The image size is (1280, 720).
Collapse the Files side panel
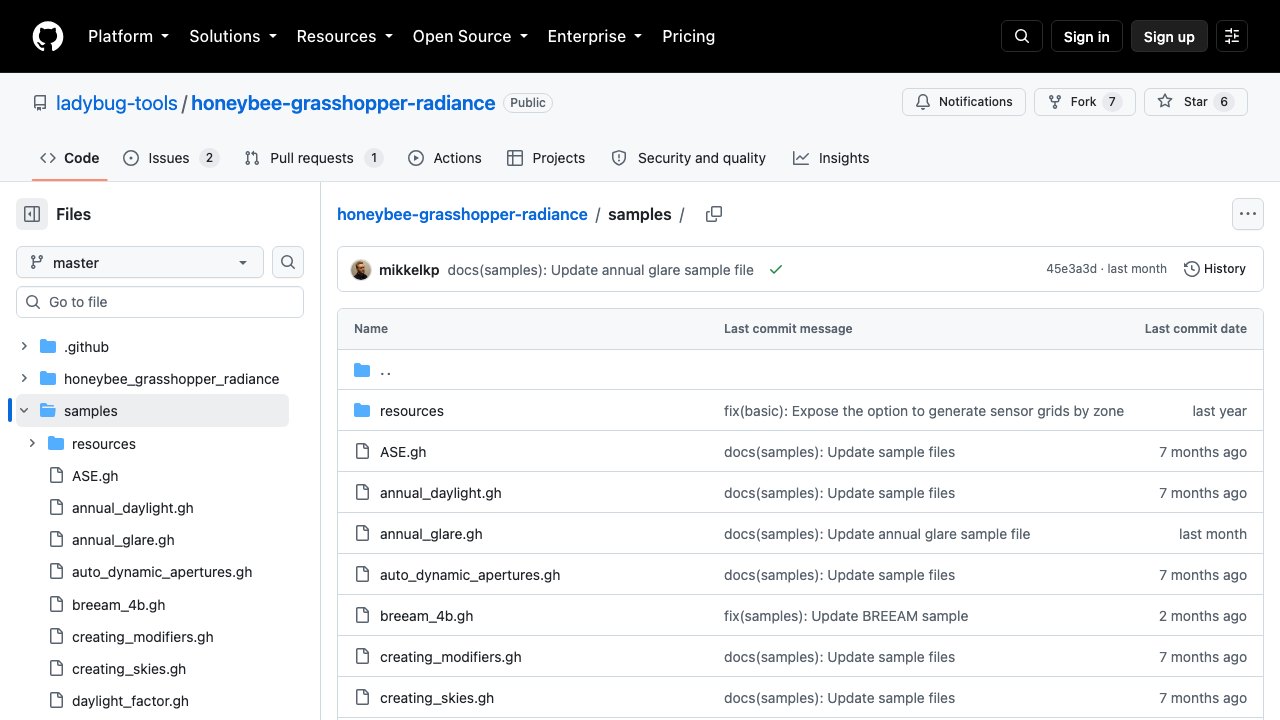[x=32, y=214]
